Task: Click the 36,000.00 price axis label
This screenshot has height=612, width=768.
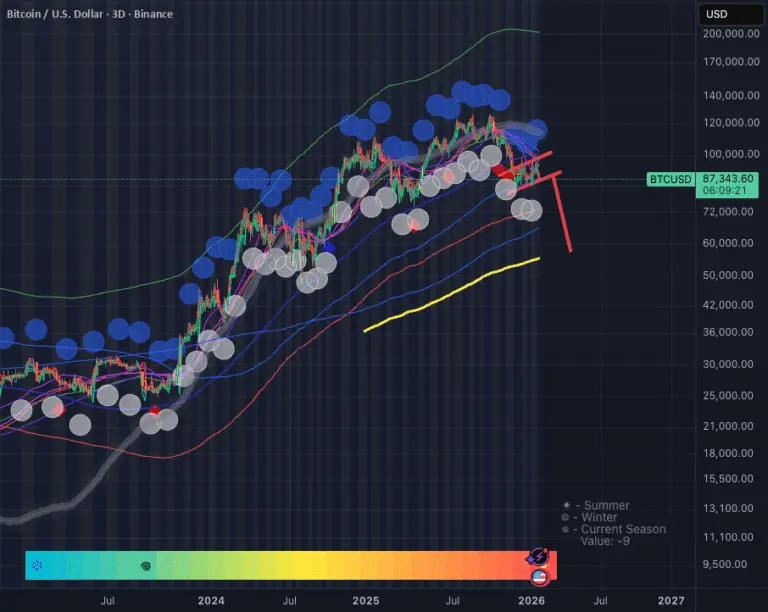Action: [728, 332]
